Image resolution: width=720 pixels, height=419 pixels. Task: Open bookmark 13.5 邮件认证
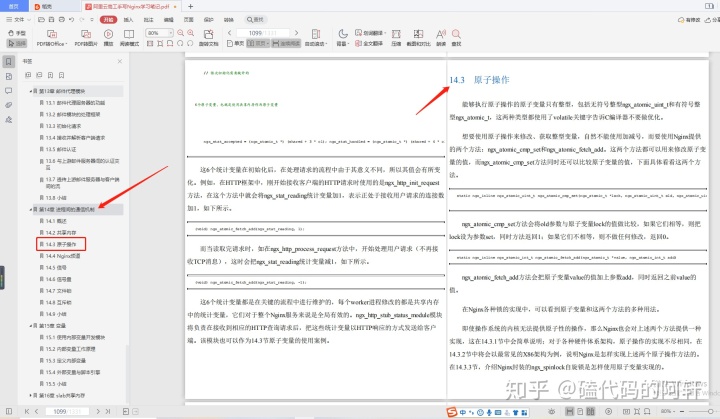coord(61,149)
